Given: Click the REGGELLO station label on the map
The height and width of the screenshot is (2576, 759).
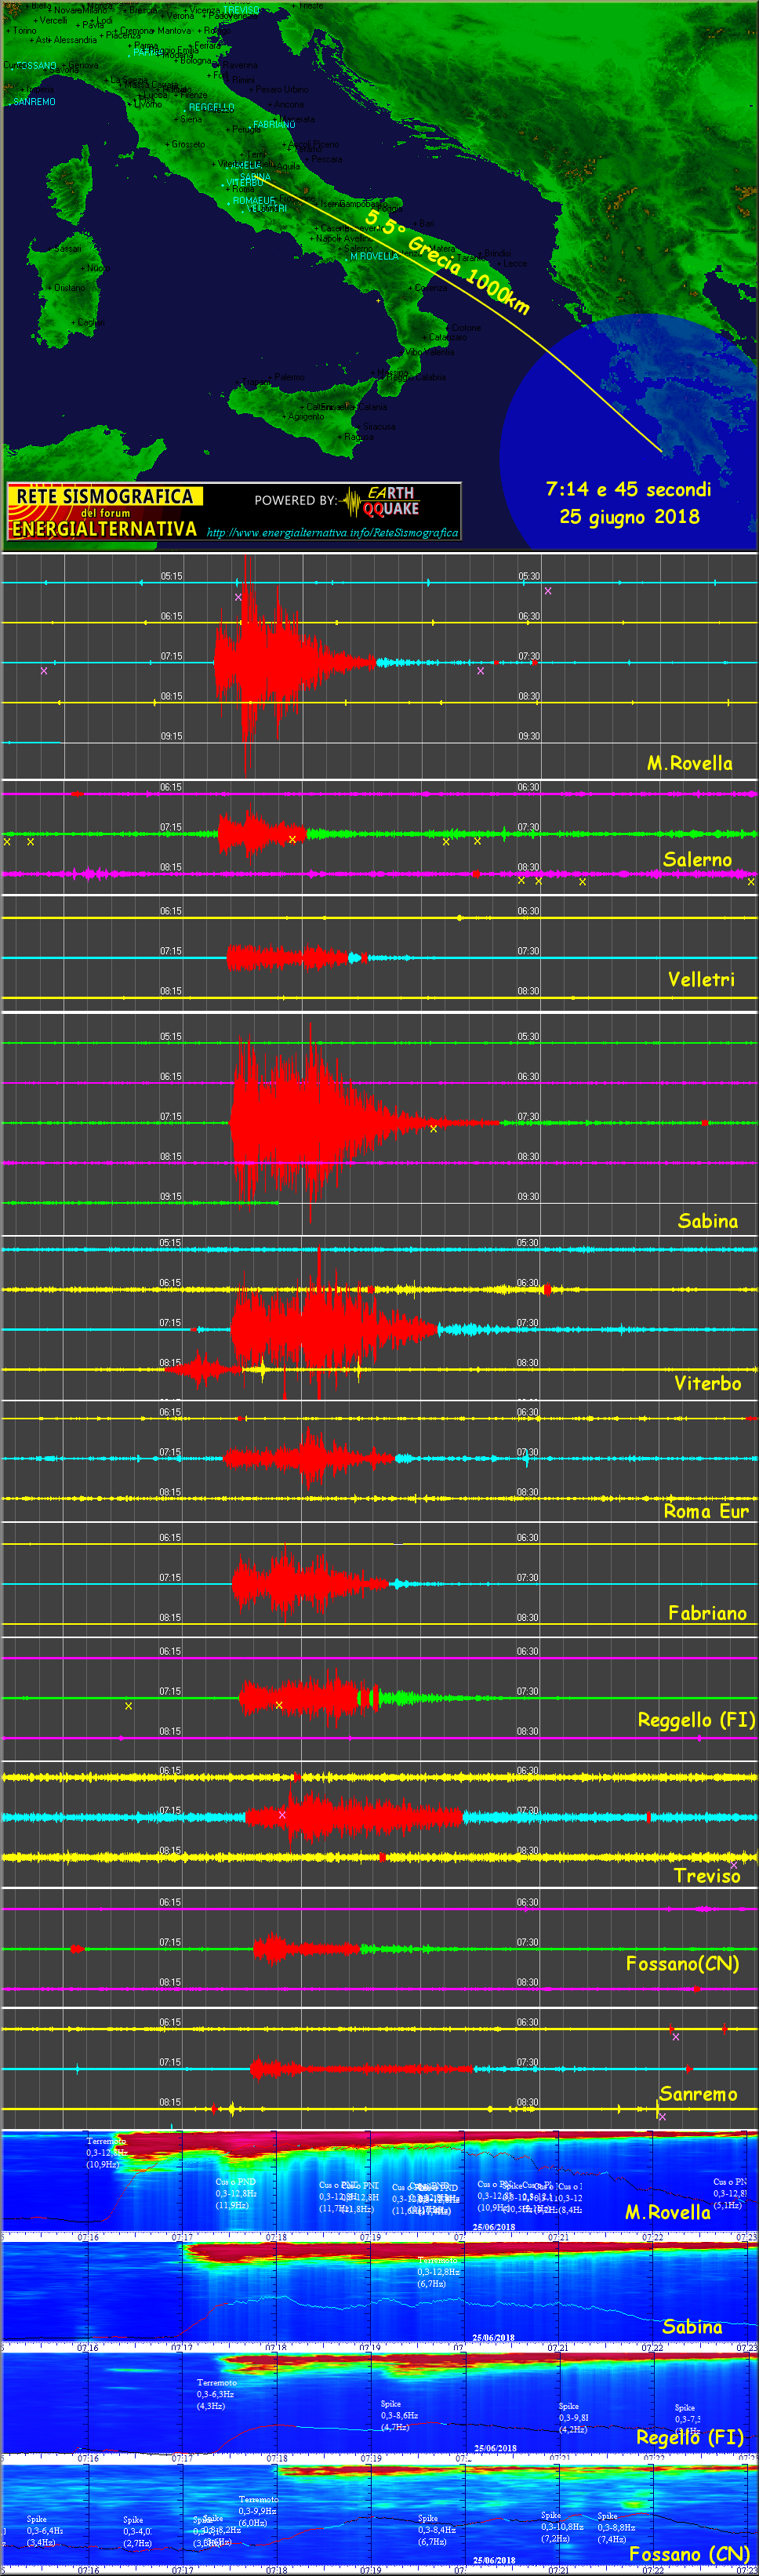Looking at the screenshot, I should point(211,107).
